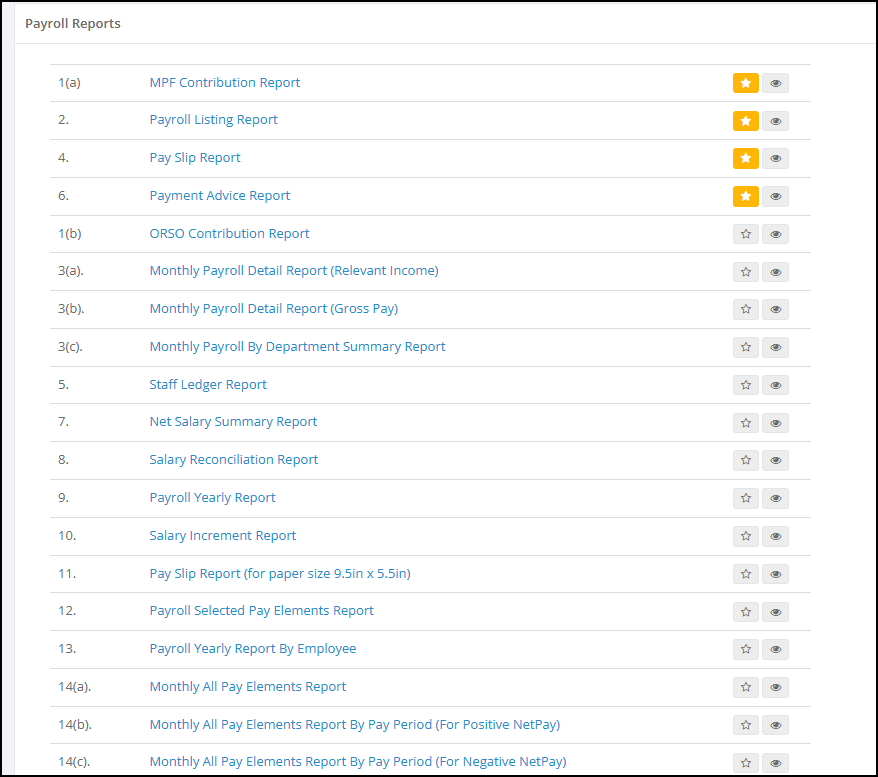878x777 pixels.
Task: Click eye icon for Salary Reconciliation Report
Action: [776, 460]
